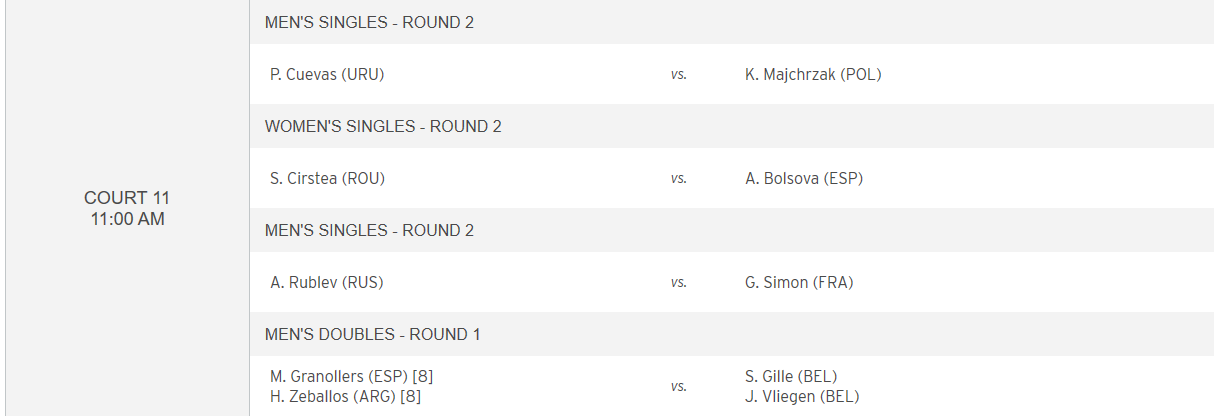
Task: Click the vs. in the Men's Doubles match
Action: click(679, 386)
